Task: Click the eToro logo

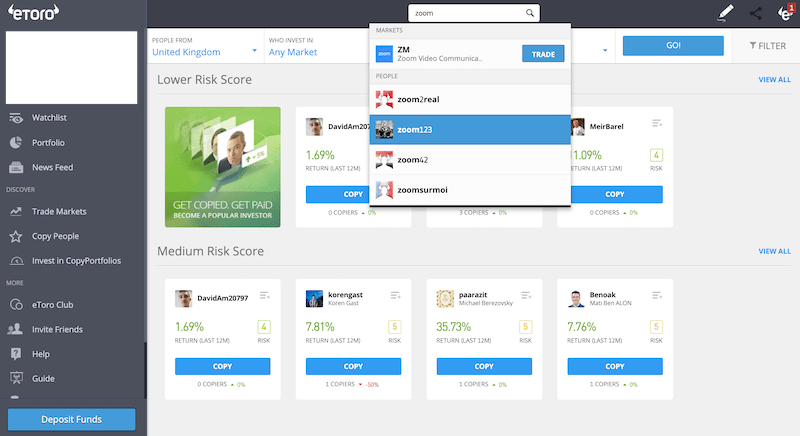Action: (x=34, y=12)
